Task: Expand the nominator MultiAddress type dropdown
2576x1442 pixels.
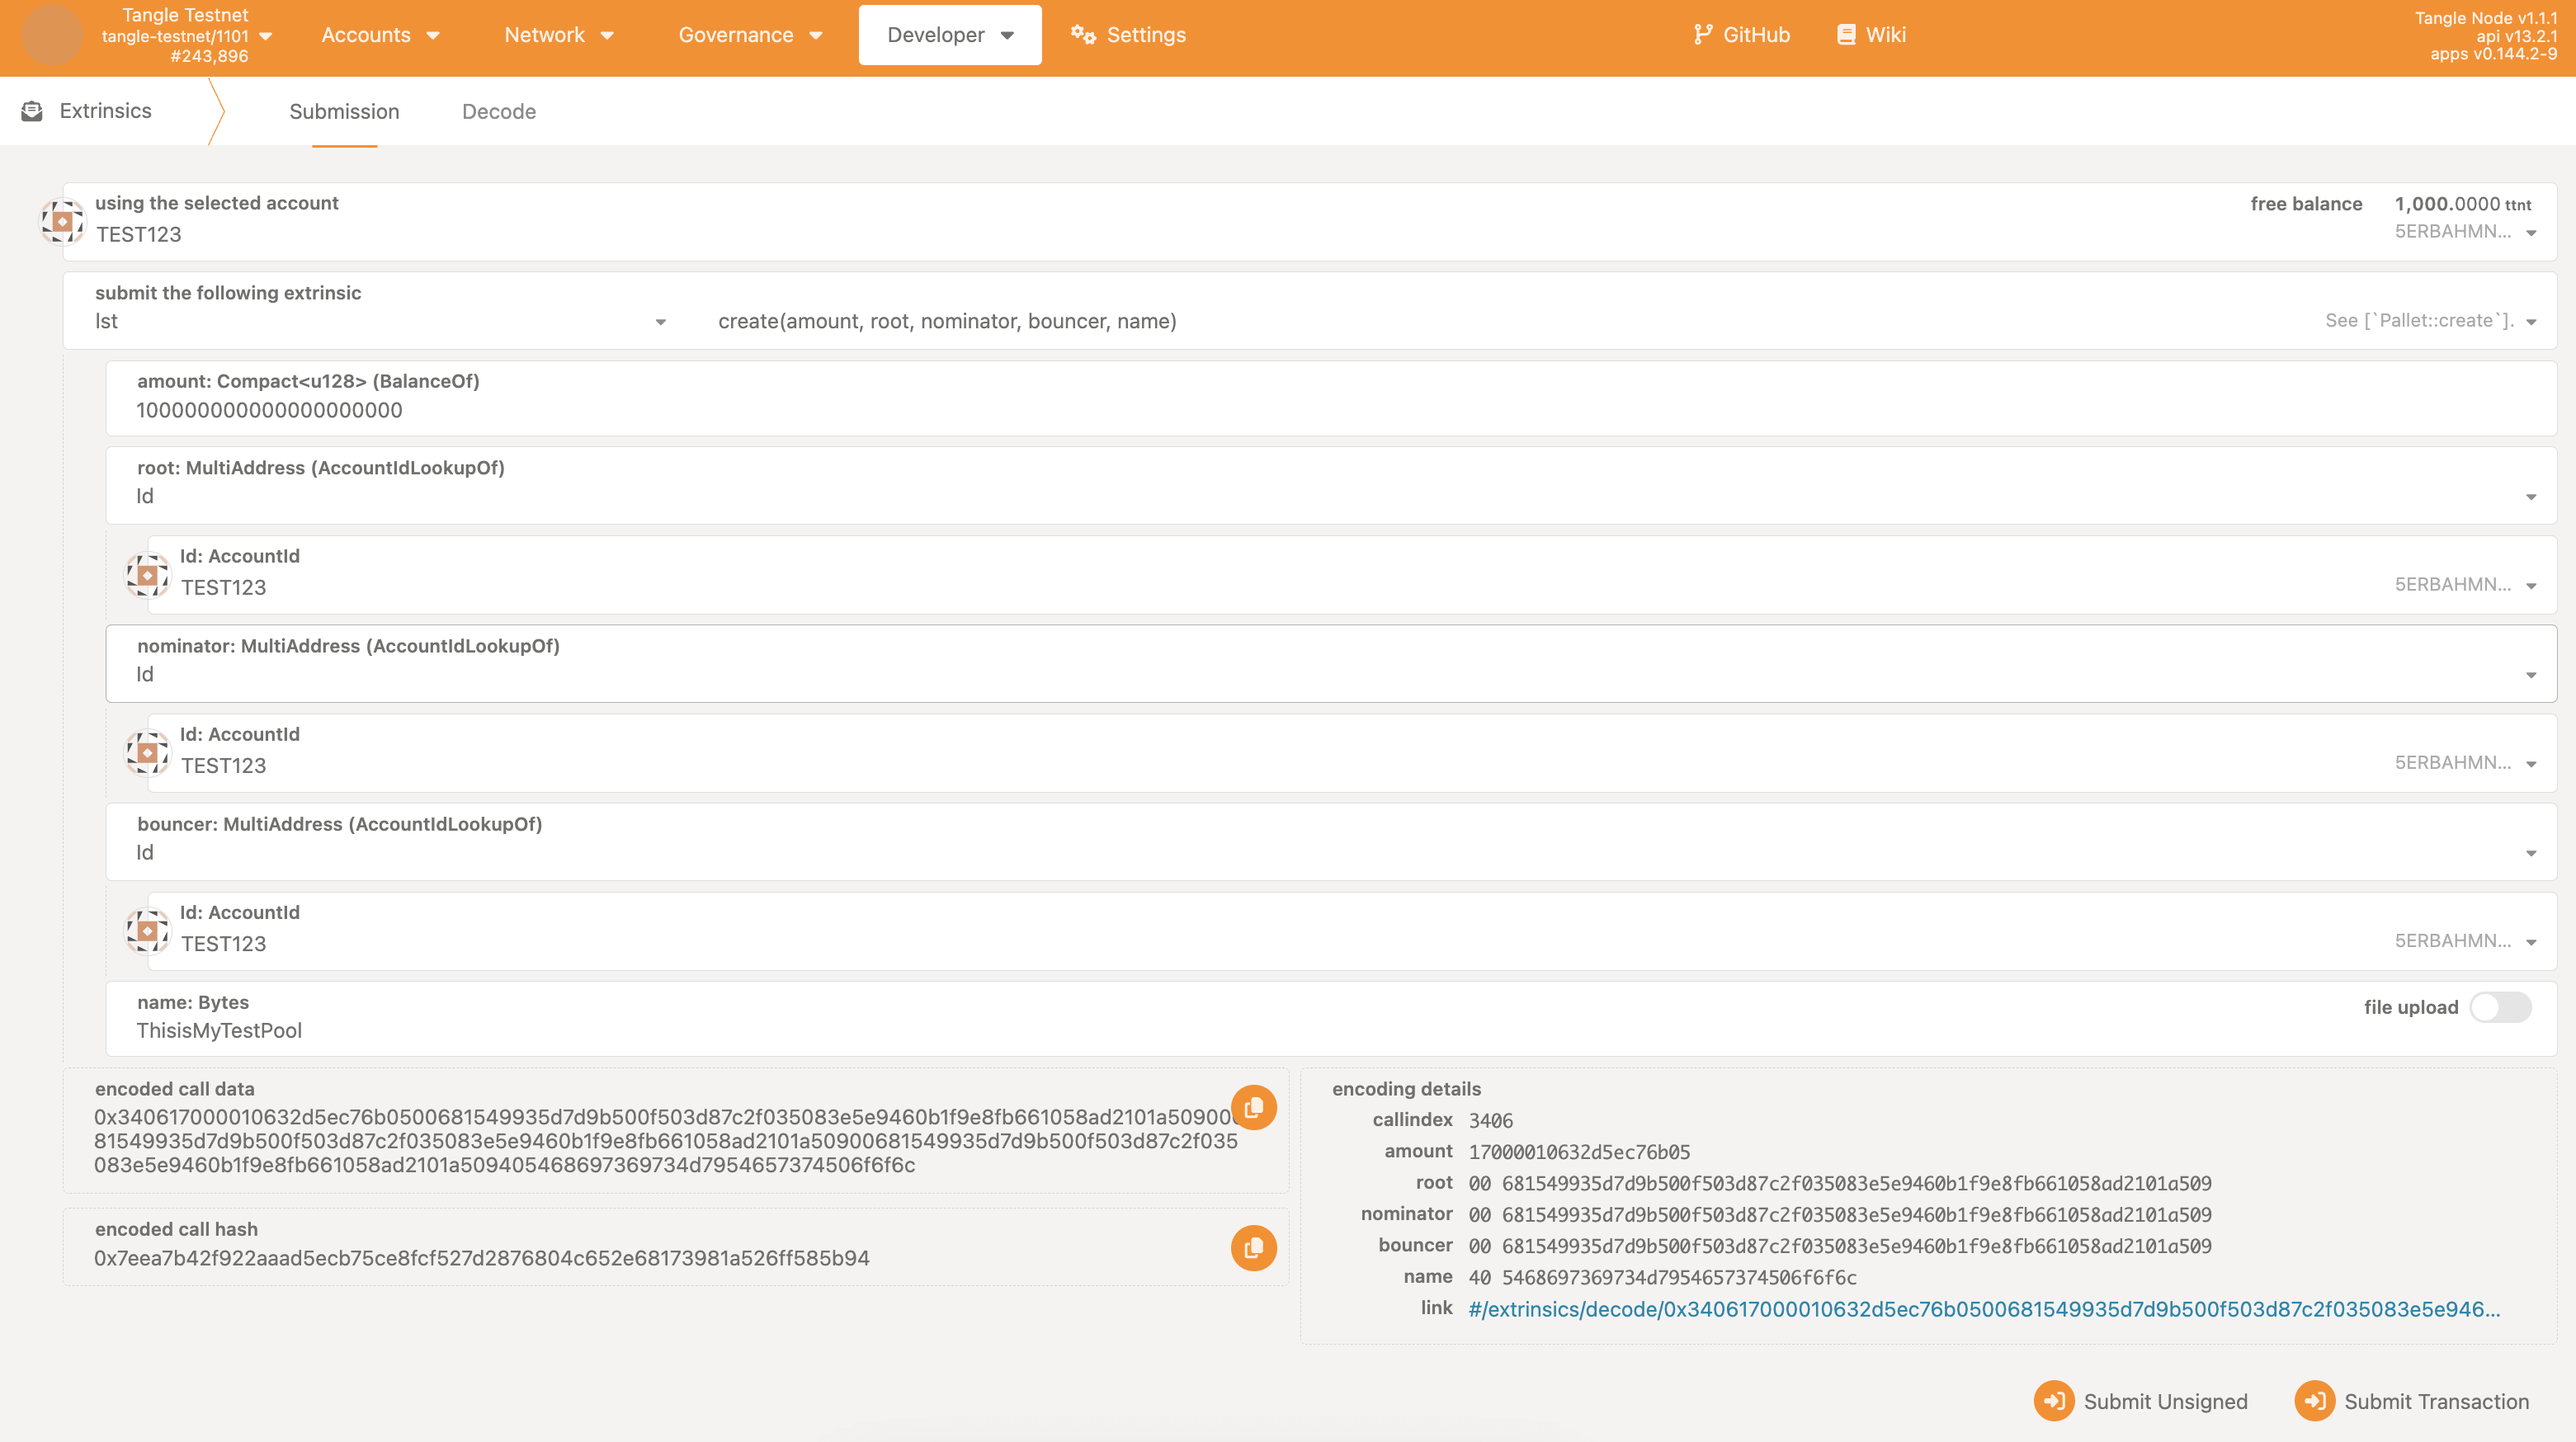Action: click(x=2530, y=675)
